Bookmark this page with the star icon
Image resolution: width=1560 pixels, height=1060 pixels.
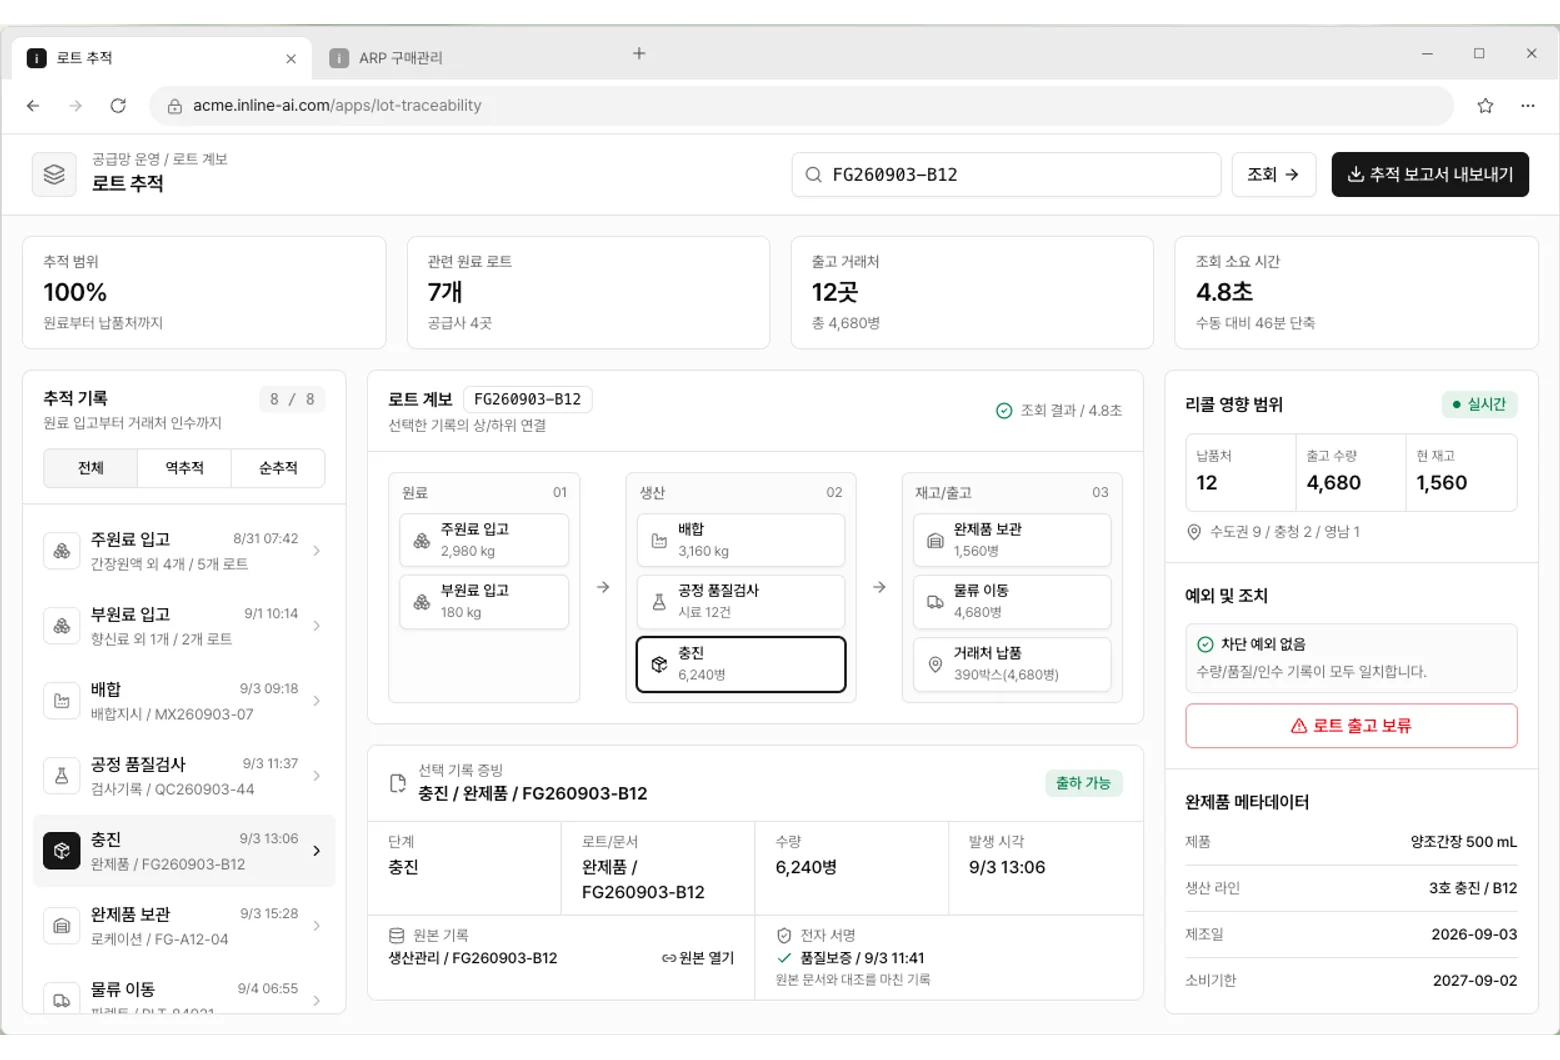pyautogui.click(x=1485, y=105)
